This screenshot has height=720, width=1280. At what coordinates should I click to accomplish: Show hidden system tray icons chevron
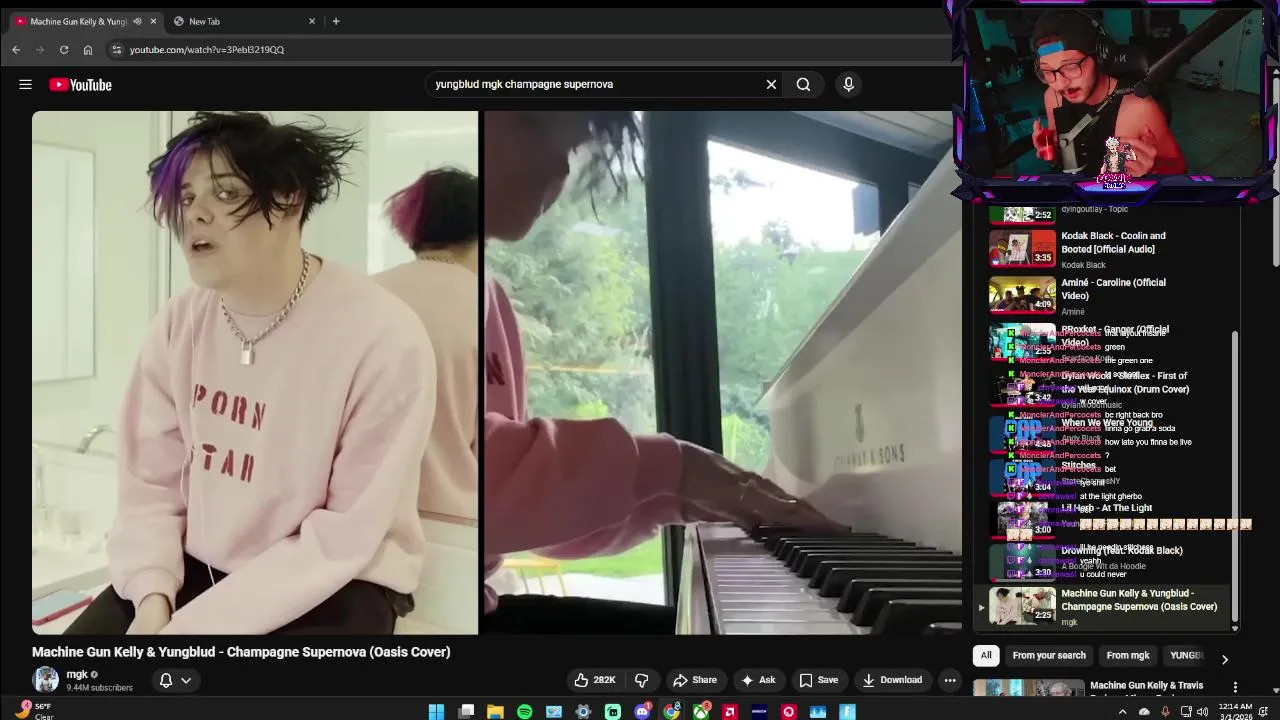[x=1122, y=712]
